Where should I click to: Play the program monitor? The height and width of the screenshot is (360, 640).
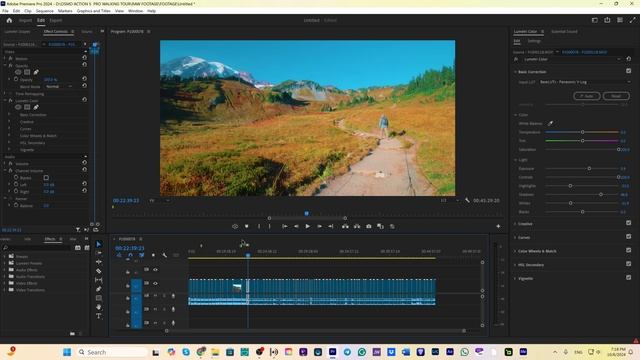(308, 226)
